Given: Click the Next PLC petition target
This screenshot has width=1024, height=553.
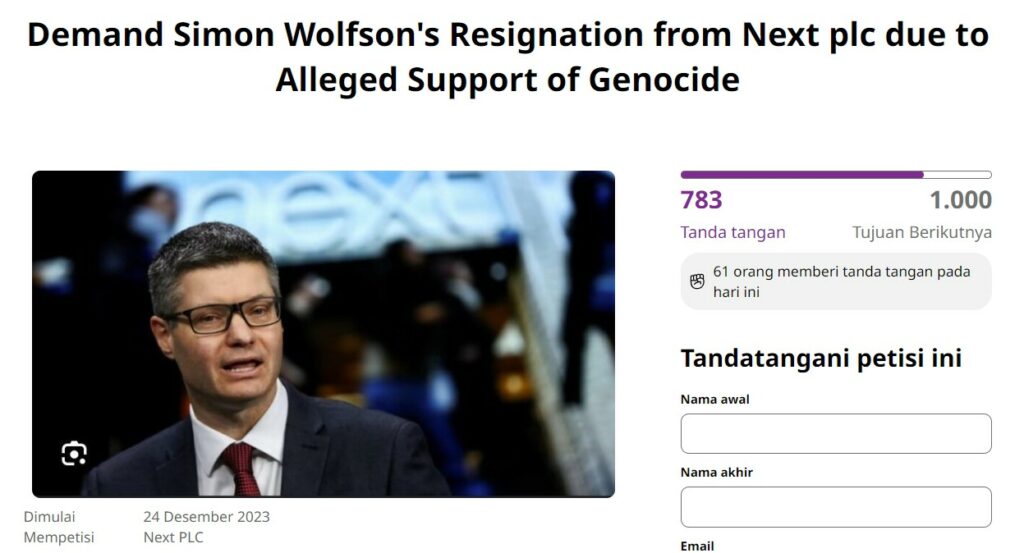Looking at the screenshot, I should (x=173, y=537).
